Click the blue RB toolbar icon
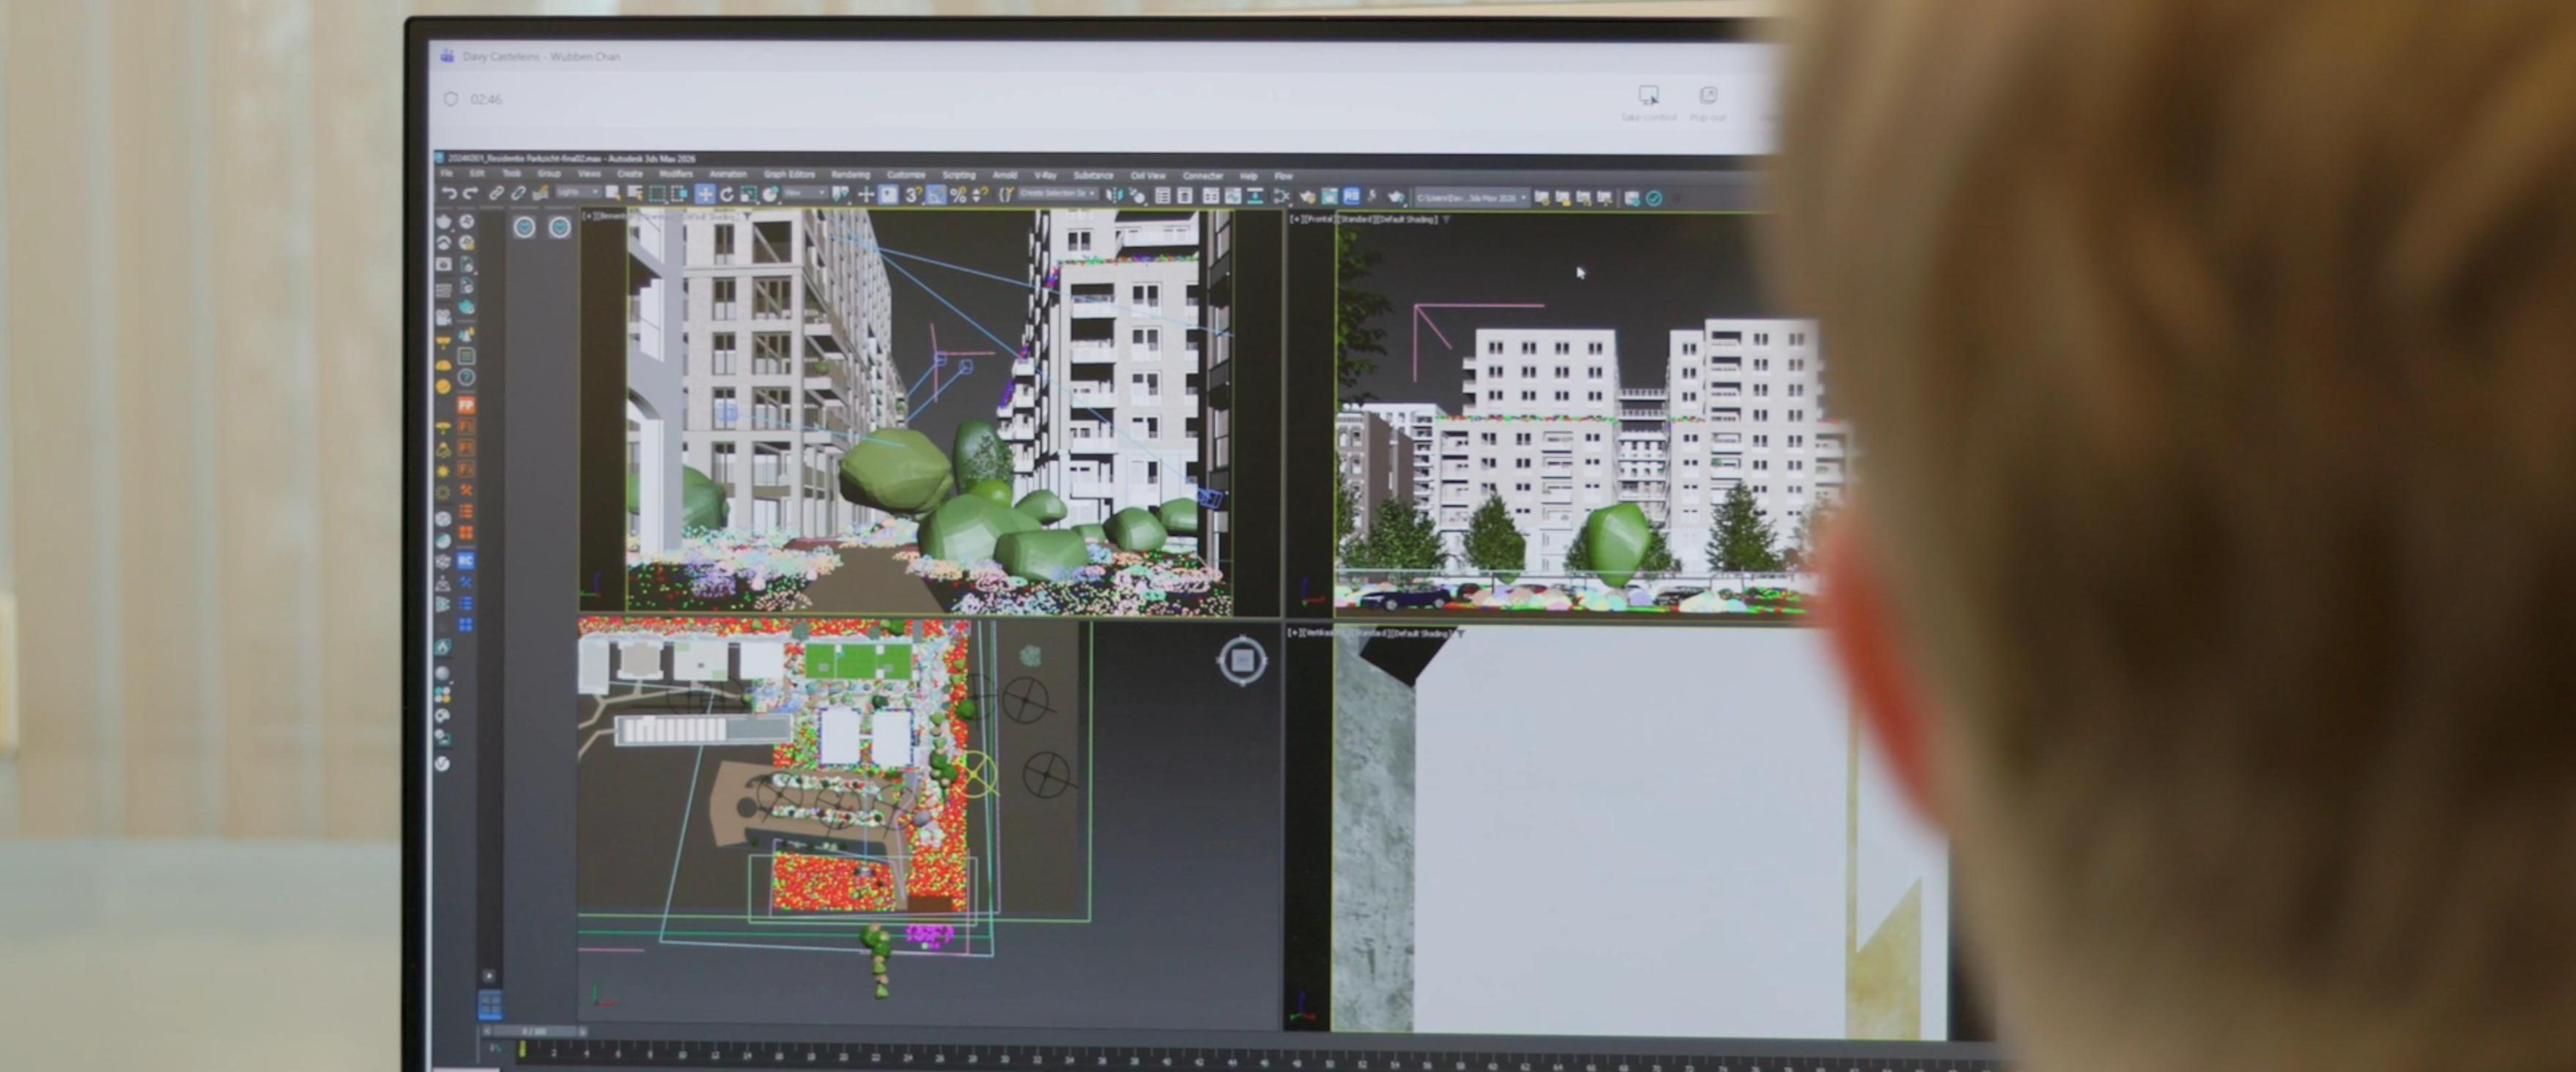The width and height of the screenshot is (2576, 1072). (x=1351, y=197)
